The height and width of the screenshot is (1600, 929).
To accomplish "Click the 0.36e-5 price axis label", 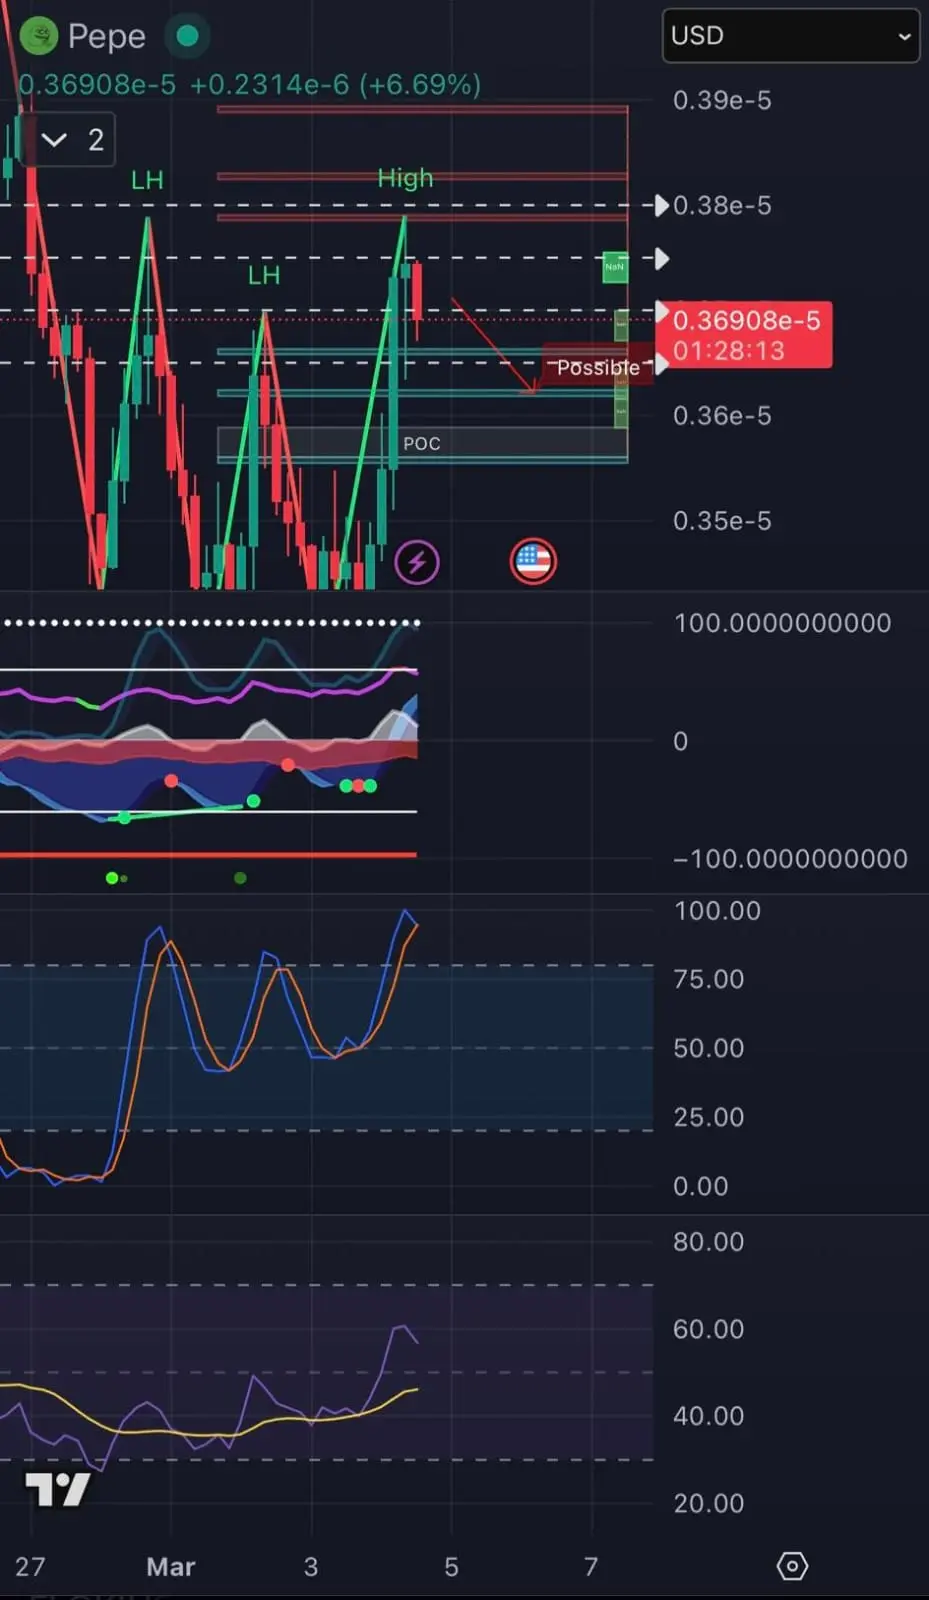I will pyautogui.click(x=722, y=416).
